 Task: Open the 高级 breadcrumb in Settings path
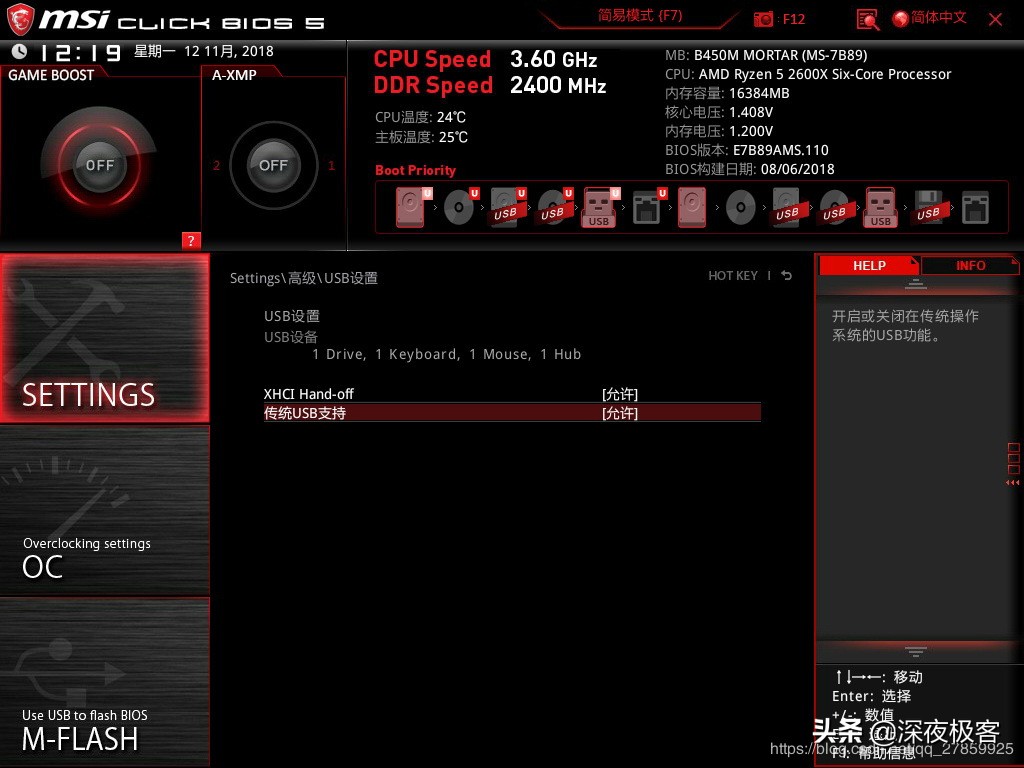tap(300, 278)
